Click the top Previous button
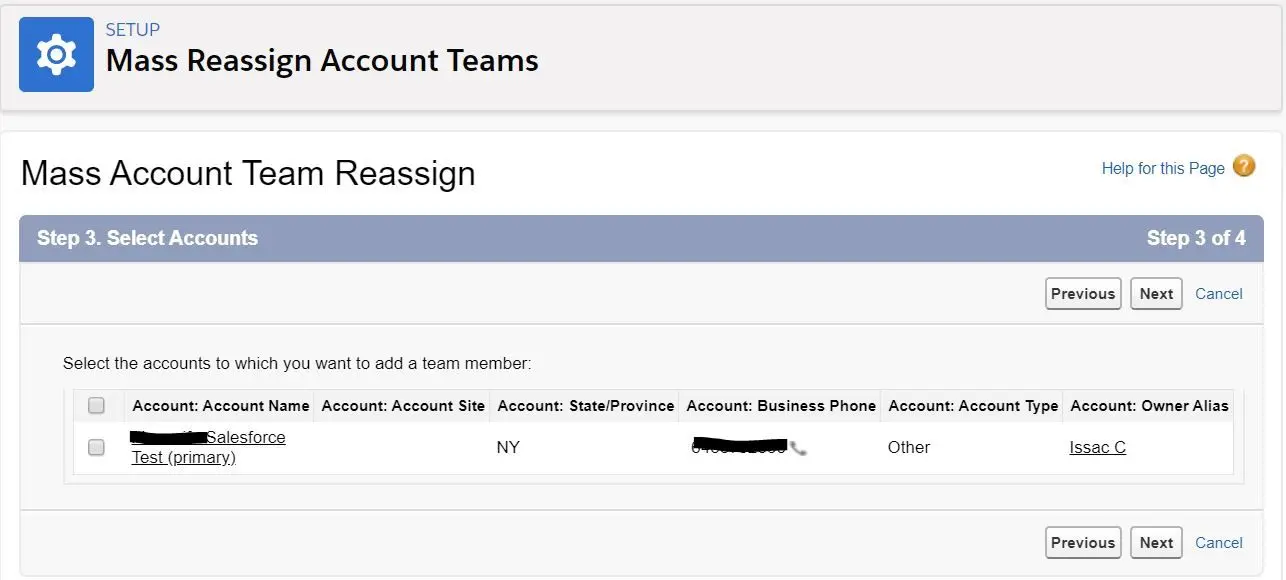Screen dimensions: 1286x580 click(1083, 294)
